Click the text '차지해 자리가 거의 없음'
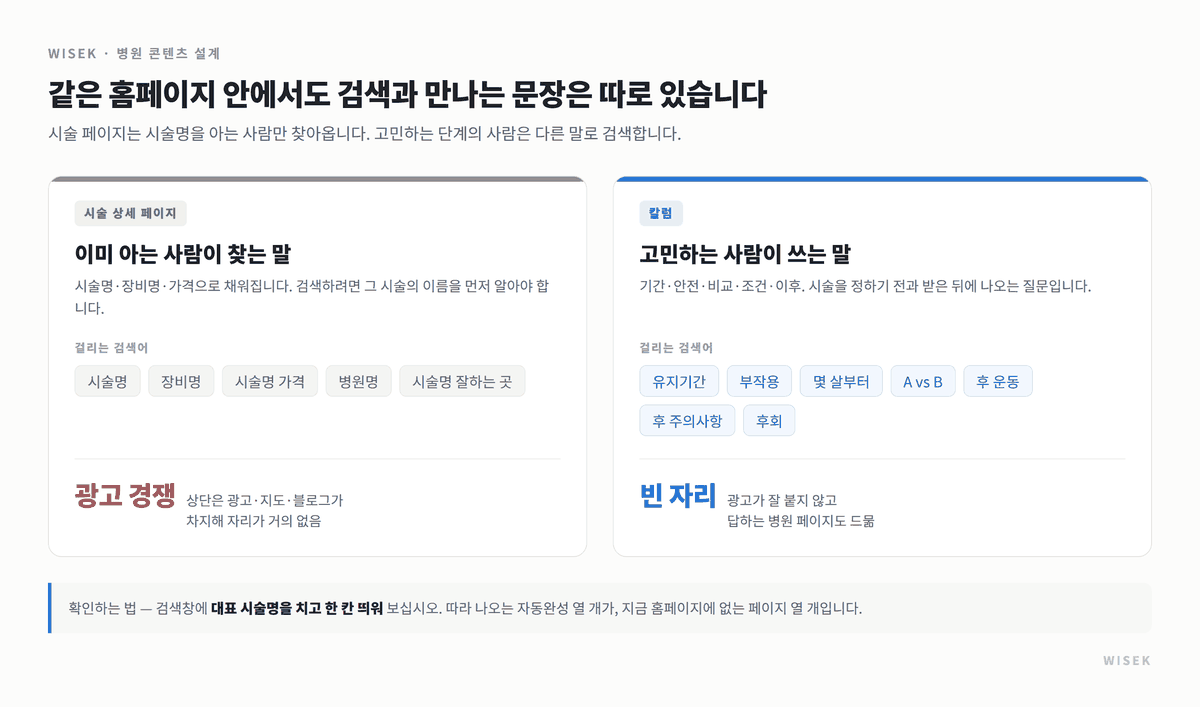The image size is (1200, 707). coord(253,521)
